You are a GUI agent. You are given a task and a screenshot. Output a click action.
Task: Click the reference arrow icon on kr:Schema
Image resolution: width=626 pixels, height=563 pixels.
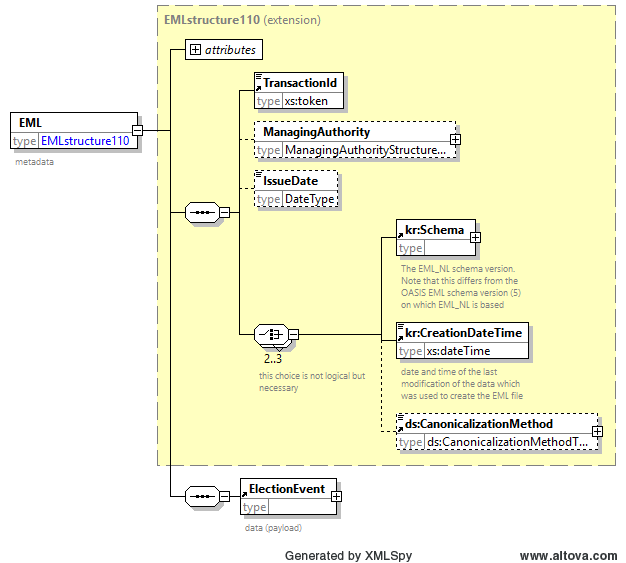[400, 235]
